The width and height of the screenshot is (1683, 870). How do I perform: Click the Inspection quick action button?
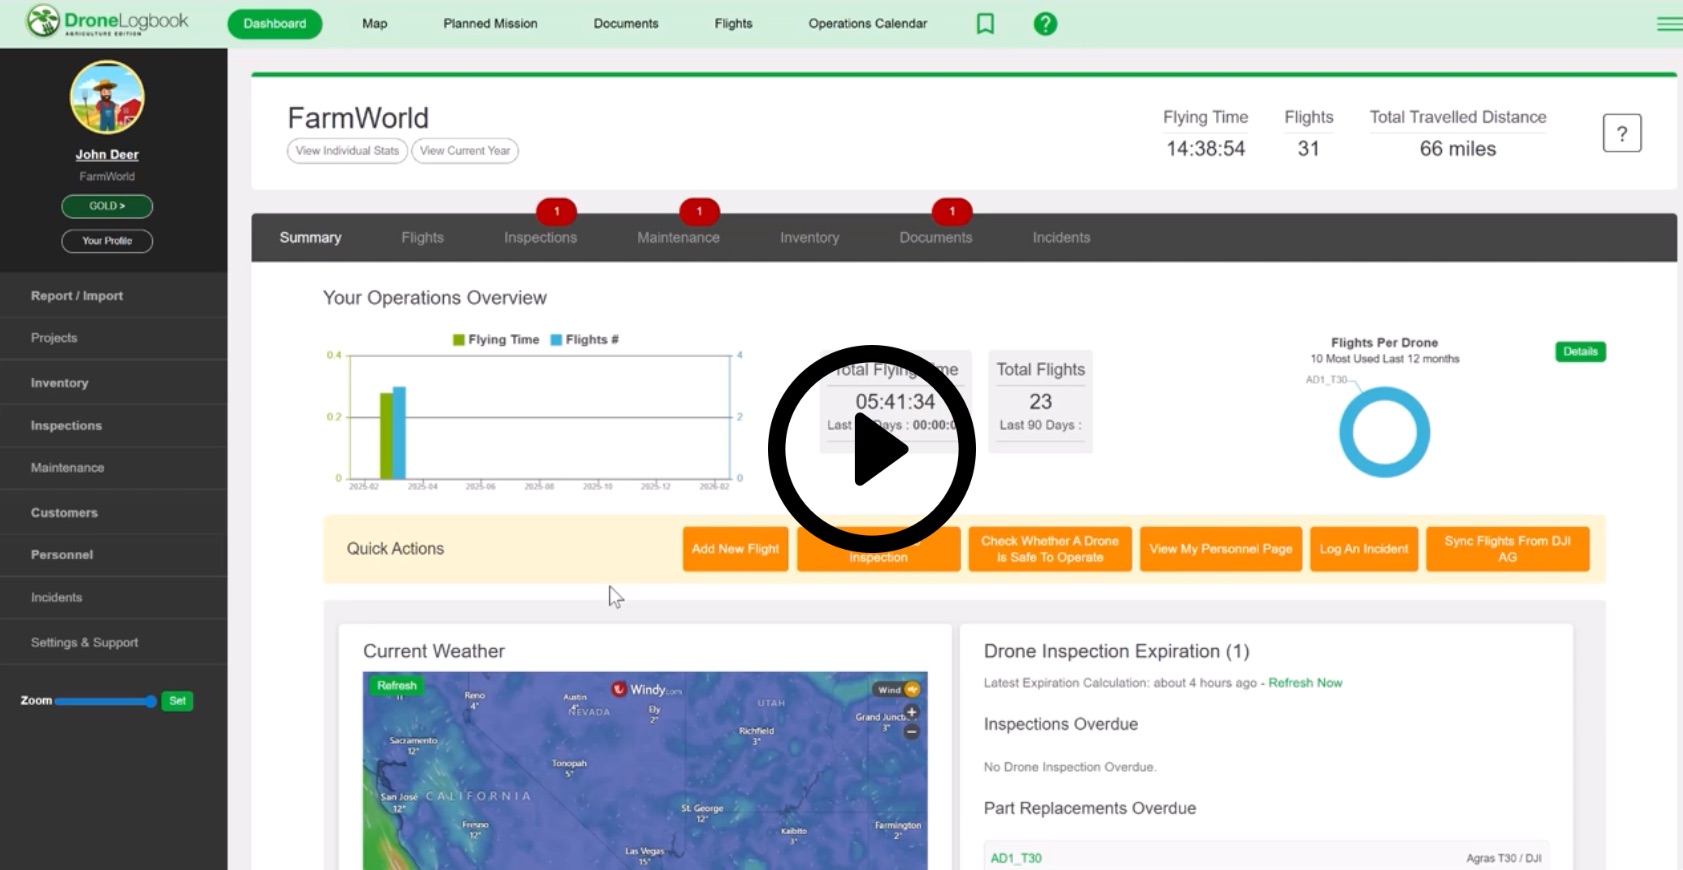point(879,549)
